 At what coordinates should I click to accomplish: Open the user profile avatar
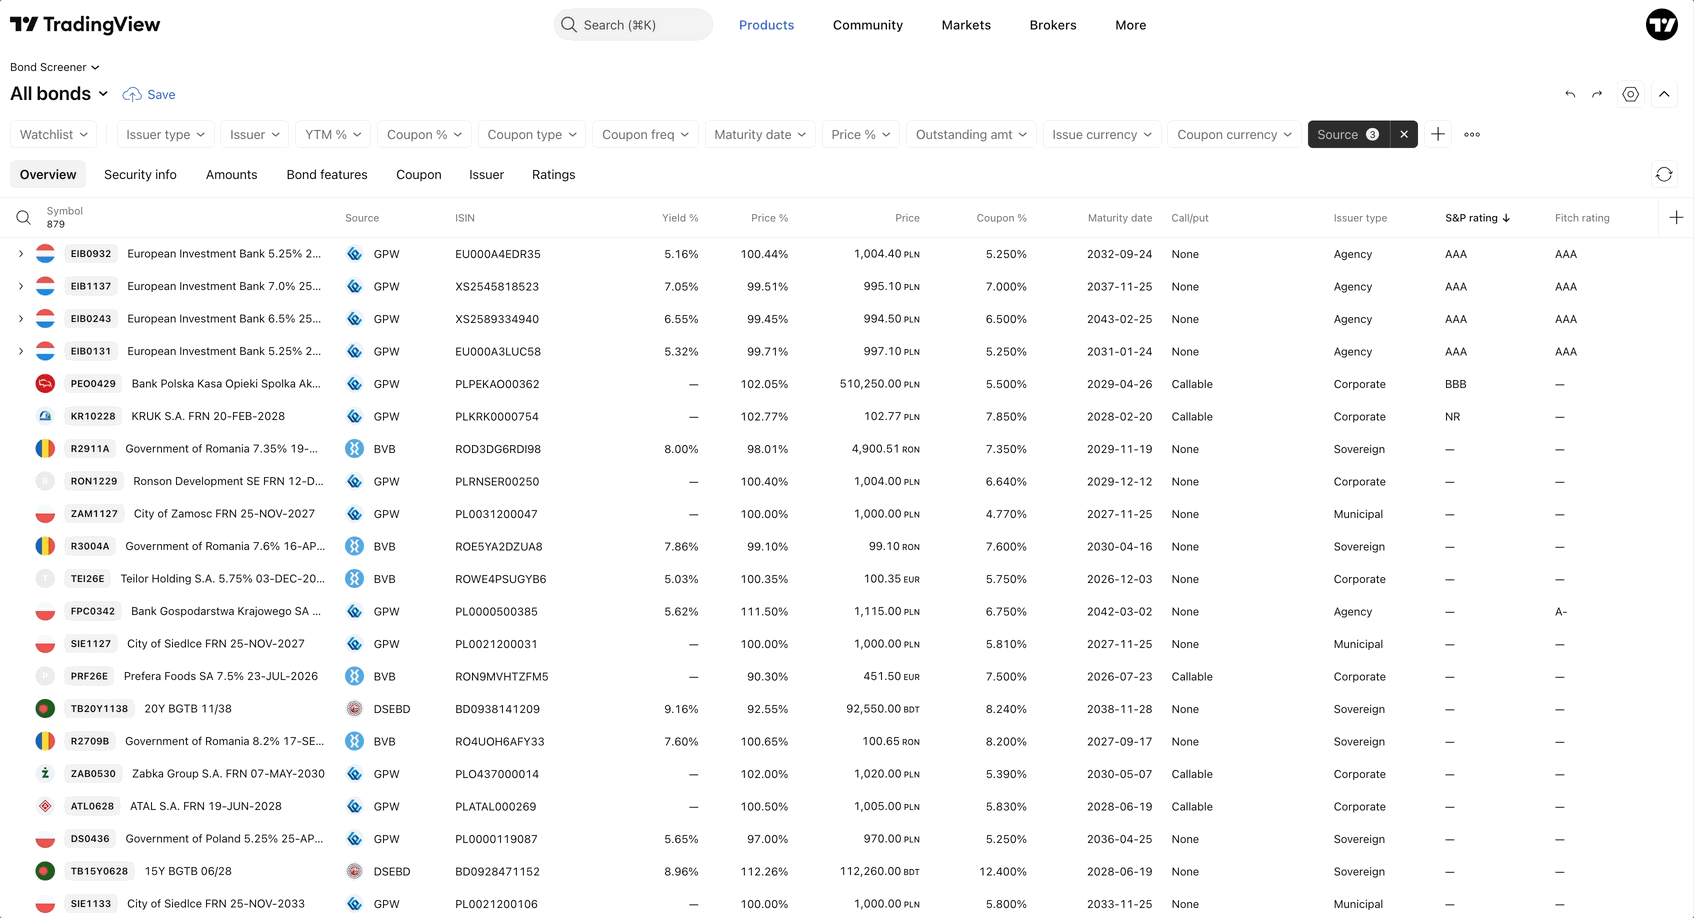pyautogui.click(x=1662, y=25)
